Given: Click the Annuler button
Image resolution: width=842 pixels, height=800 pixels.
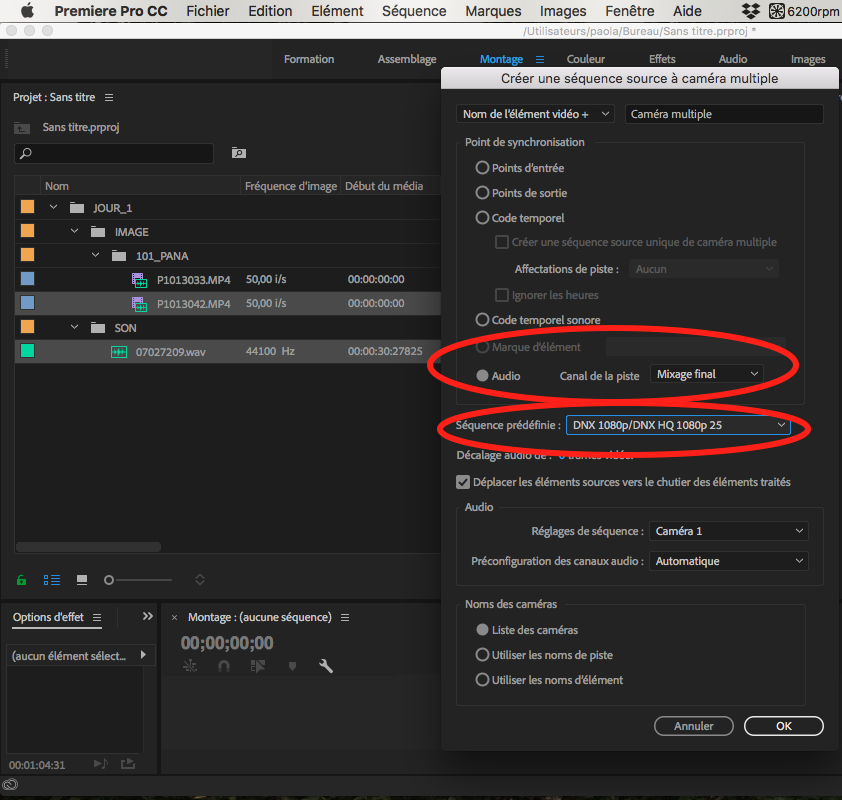Looking at the screenshot, I should 693,726.
